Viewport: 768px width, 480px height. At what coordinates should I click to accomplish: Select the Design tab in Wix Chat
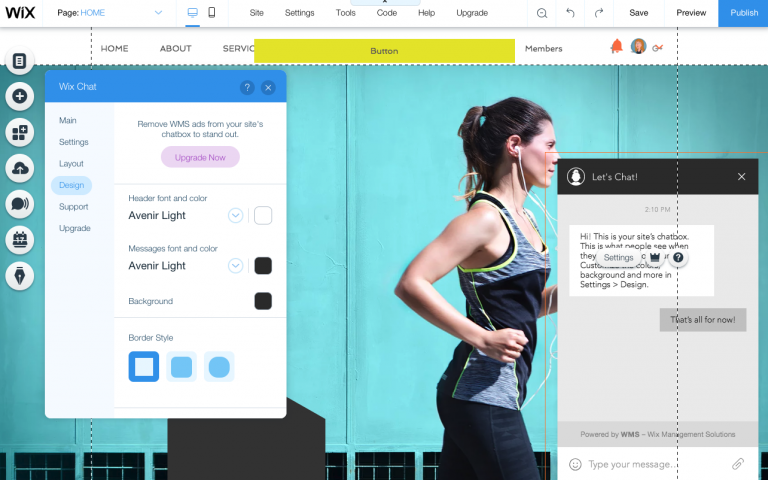[x=72, y=185]
